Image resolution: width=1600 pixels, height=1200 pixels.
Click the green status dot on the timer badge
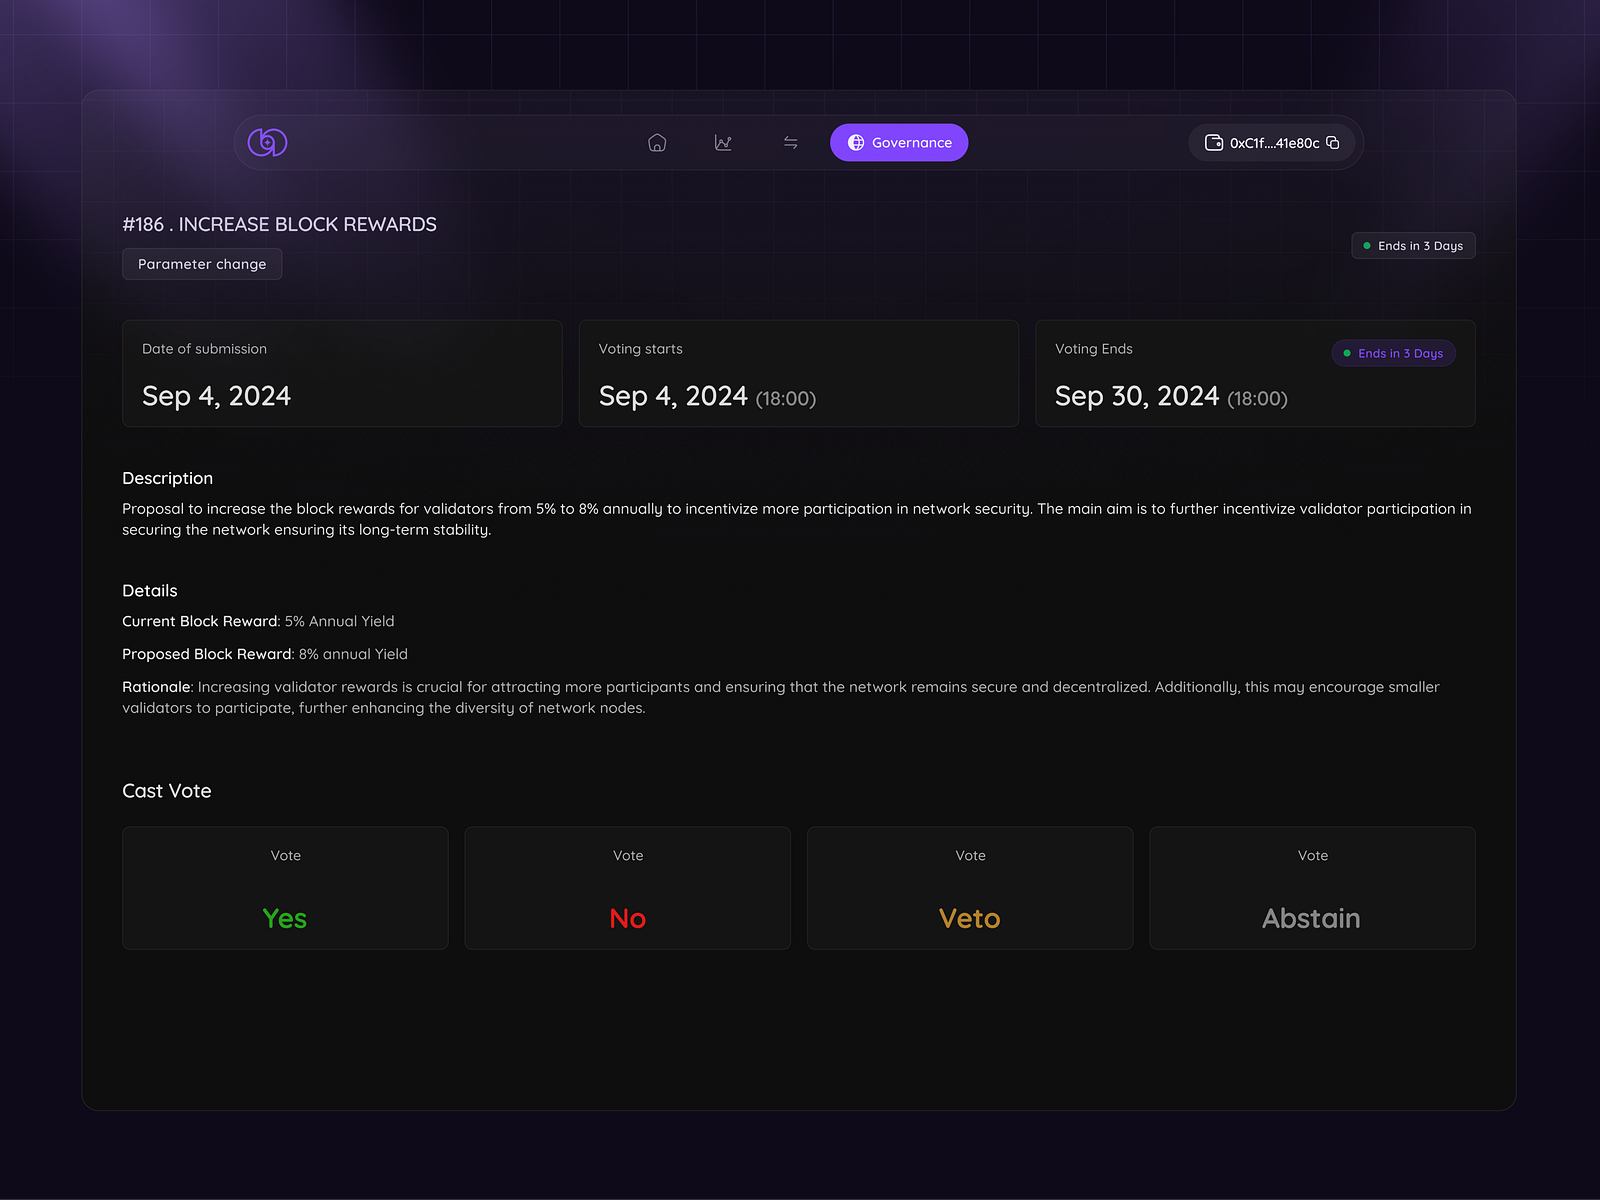pos(1367,245)
